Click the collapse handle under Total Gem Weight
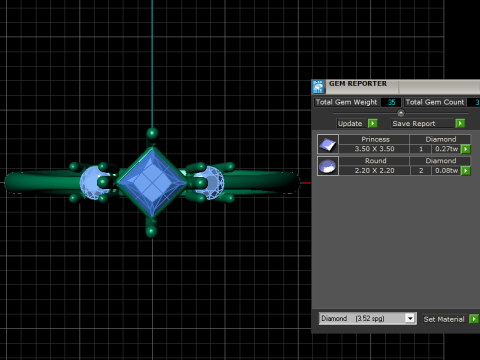Screen dimensions: 480x360 click(x=401, y=113)
